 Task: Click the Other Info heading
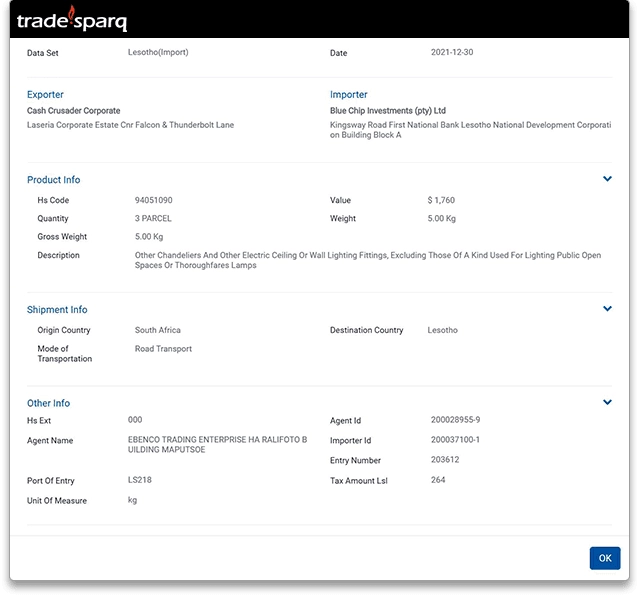coord(48,403)
